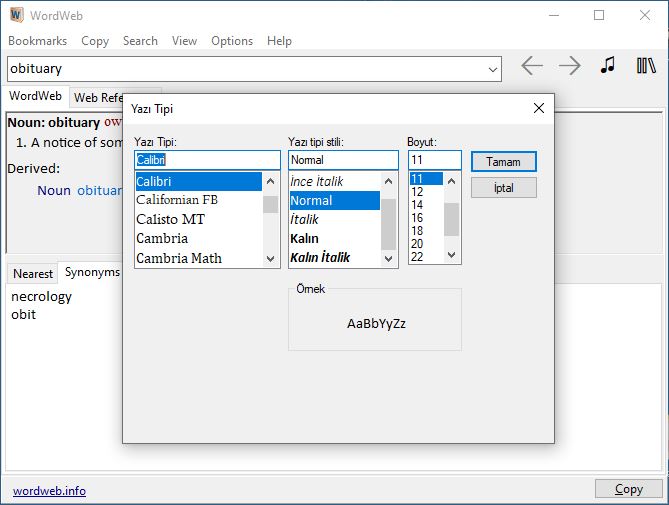
Task: Choose Kalın style
Action: (334, 238)
